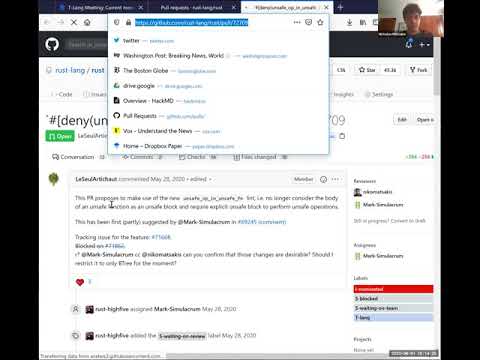Expand the edited history dropdown on comment

coord(201,179)
